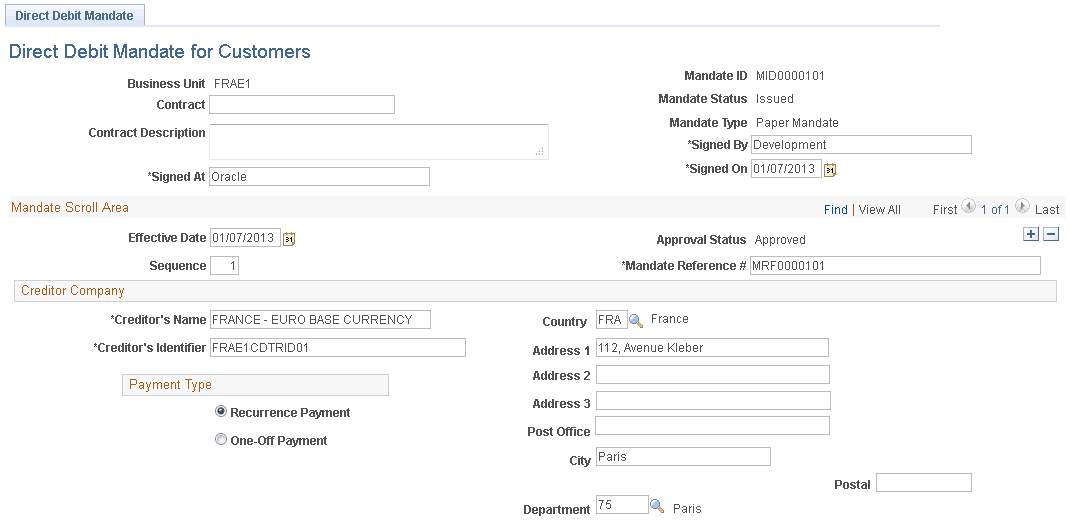Click the Mandate Type value Paper Mandate
This screenshot has width=1070, height=523.
(797, 123)
